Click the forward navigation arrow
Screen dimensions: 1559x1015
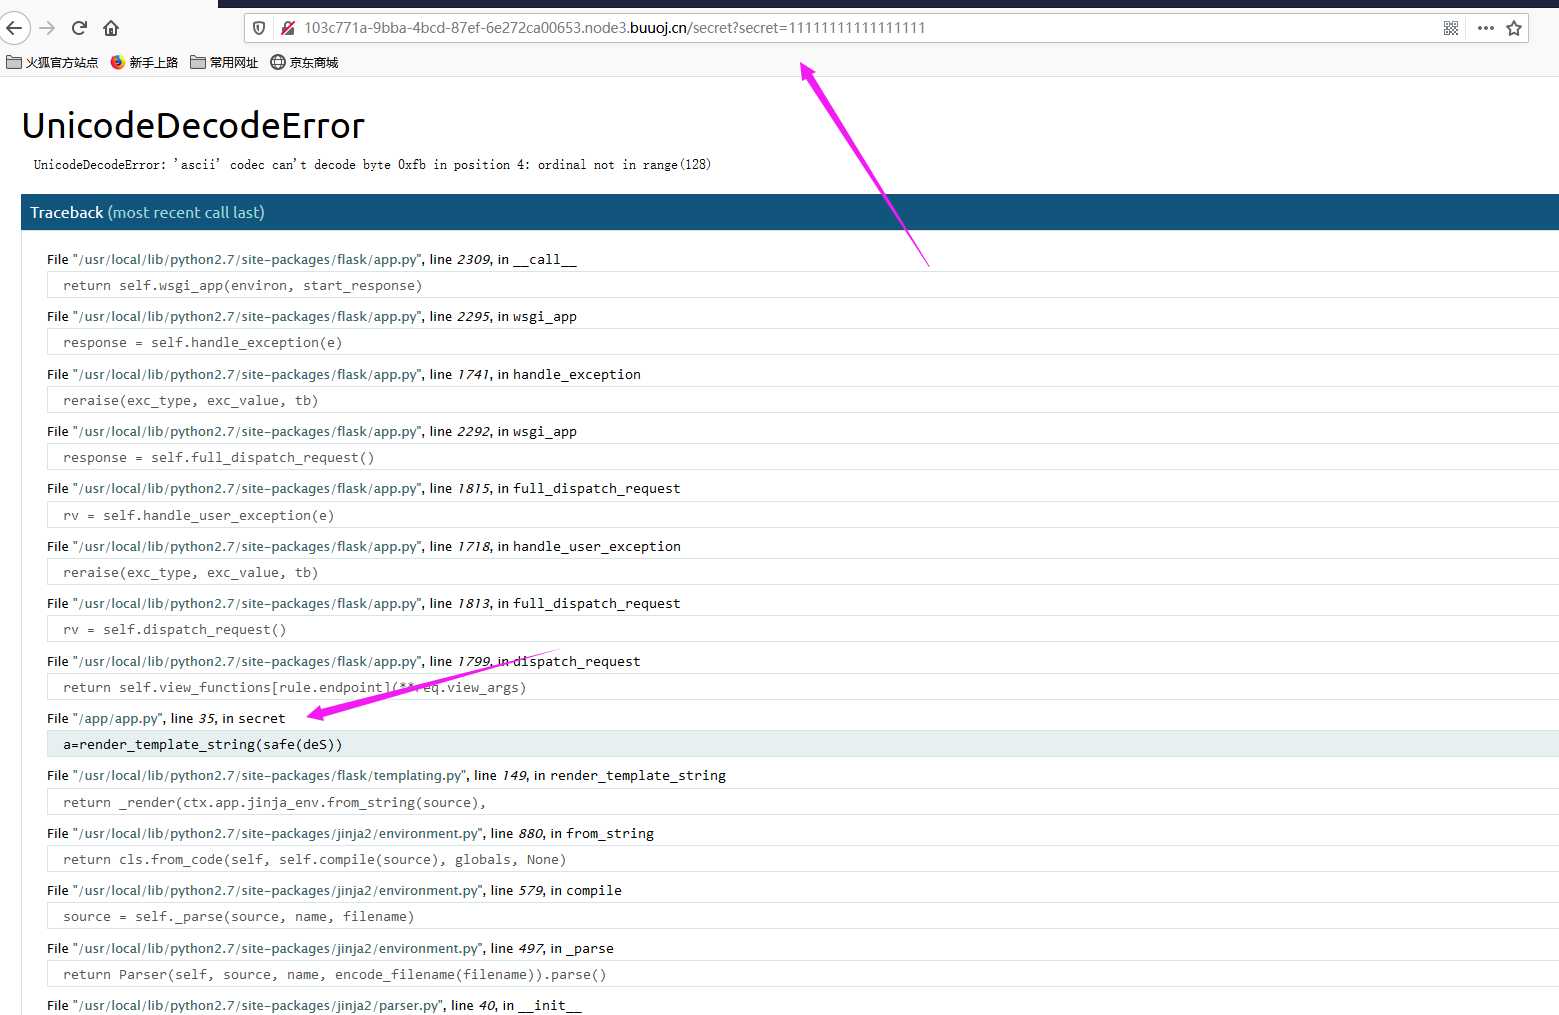tap(47, 28)
